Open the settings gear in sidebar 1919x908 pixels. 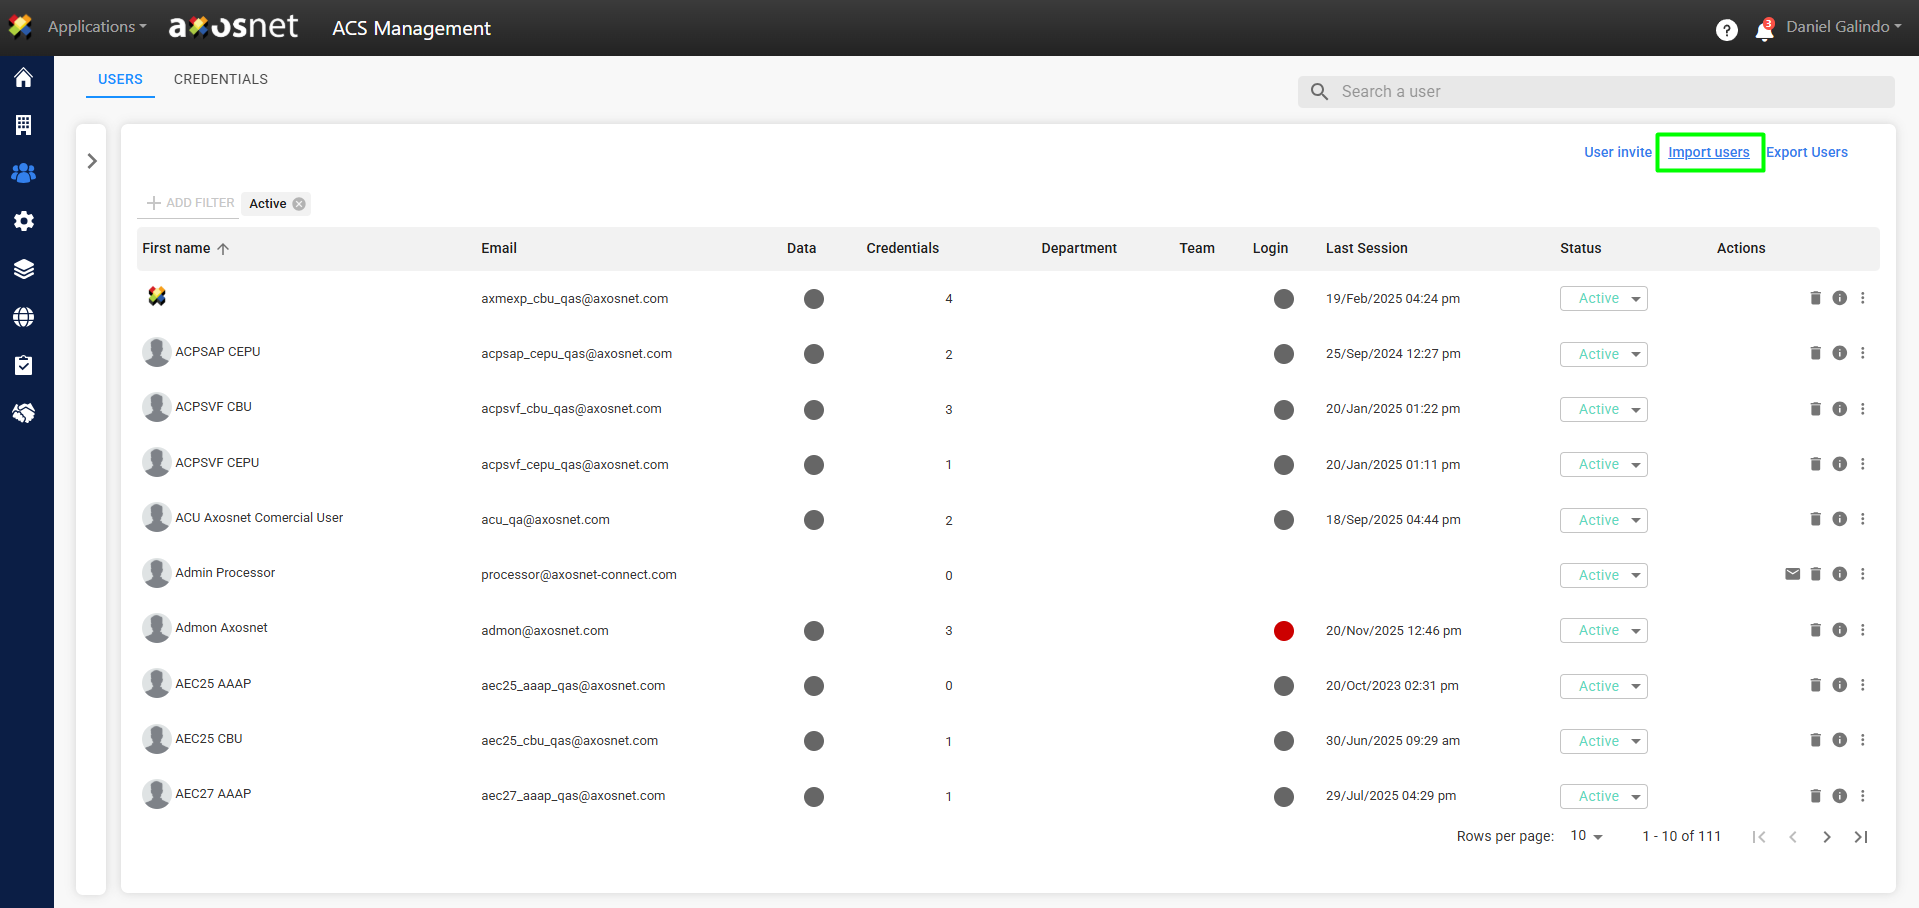[x=24, y=221]
